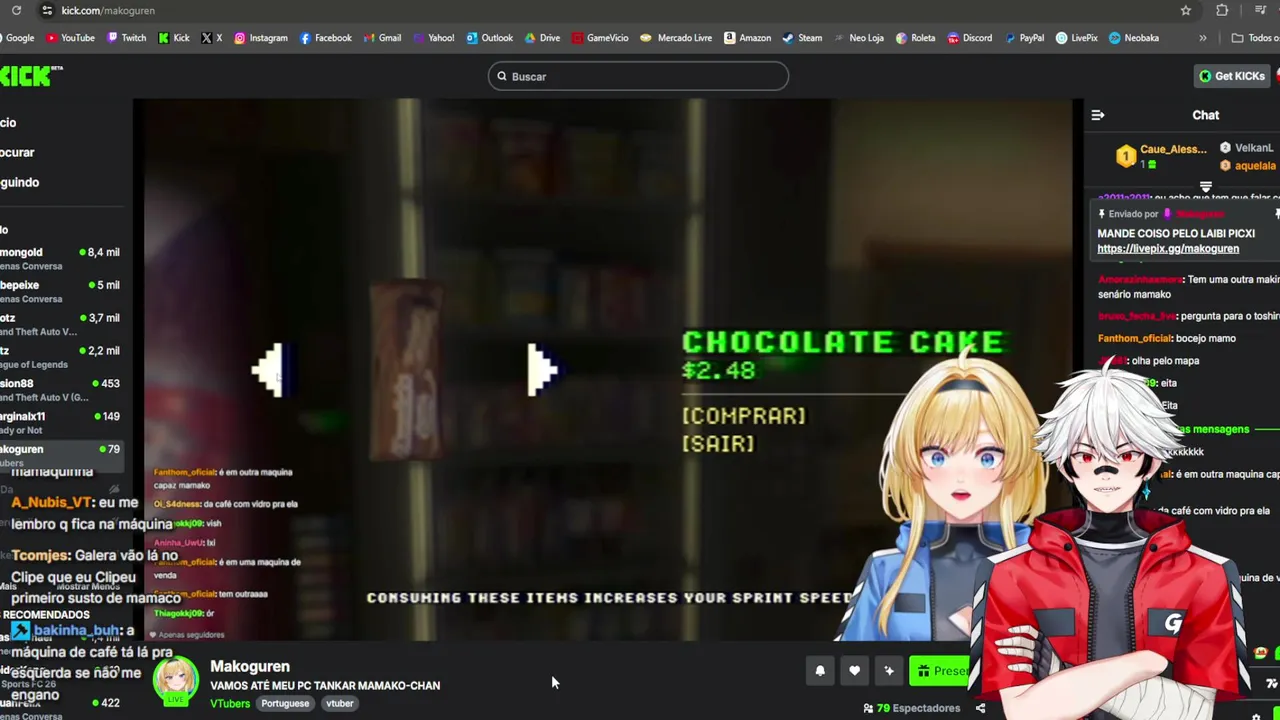
Task: Open the sidebar channel with 3,7 mil viewers
Action: point(60,324)
